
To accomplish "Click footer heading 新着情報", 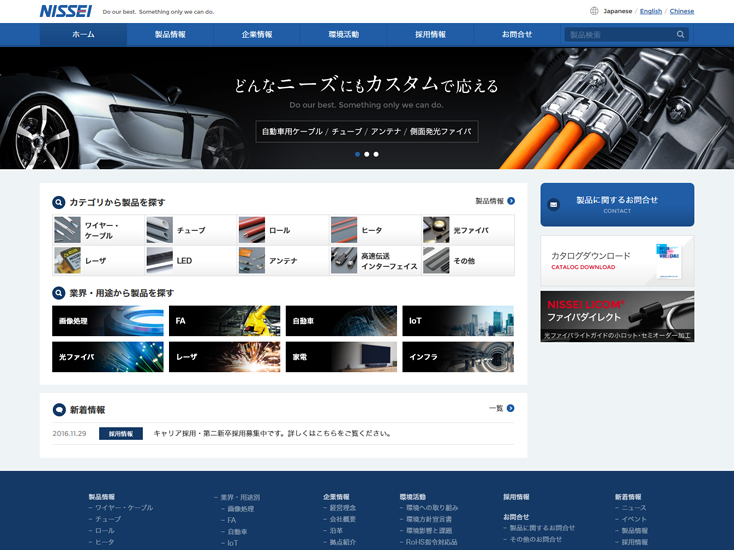I will tap(628, 497).
